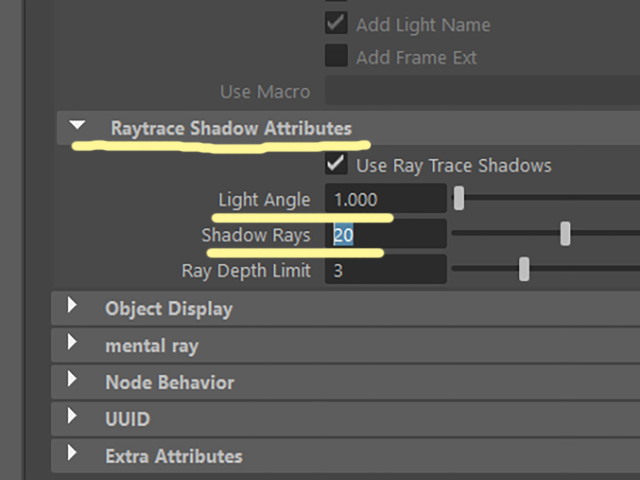The height and width of the screenshot is (480, 640).
Task: Disable Use Ray Trace Shadows checkbox
Action: (x=336, y=164)
